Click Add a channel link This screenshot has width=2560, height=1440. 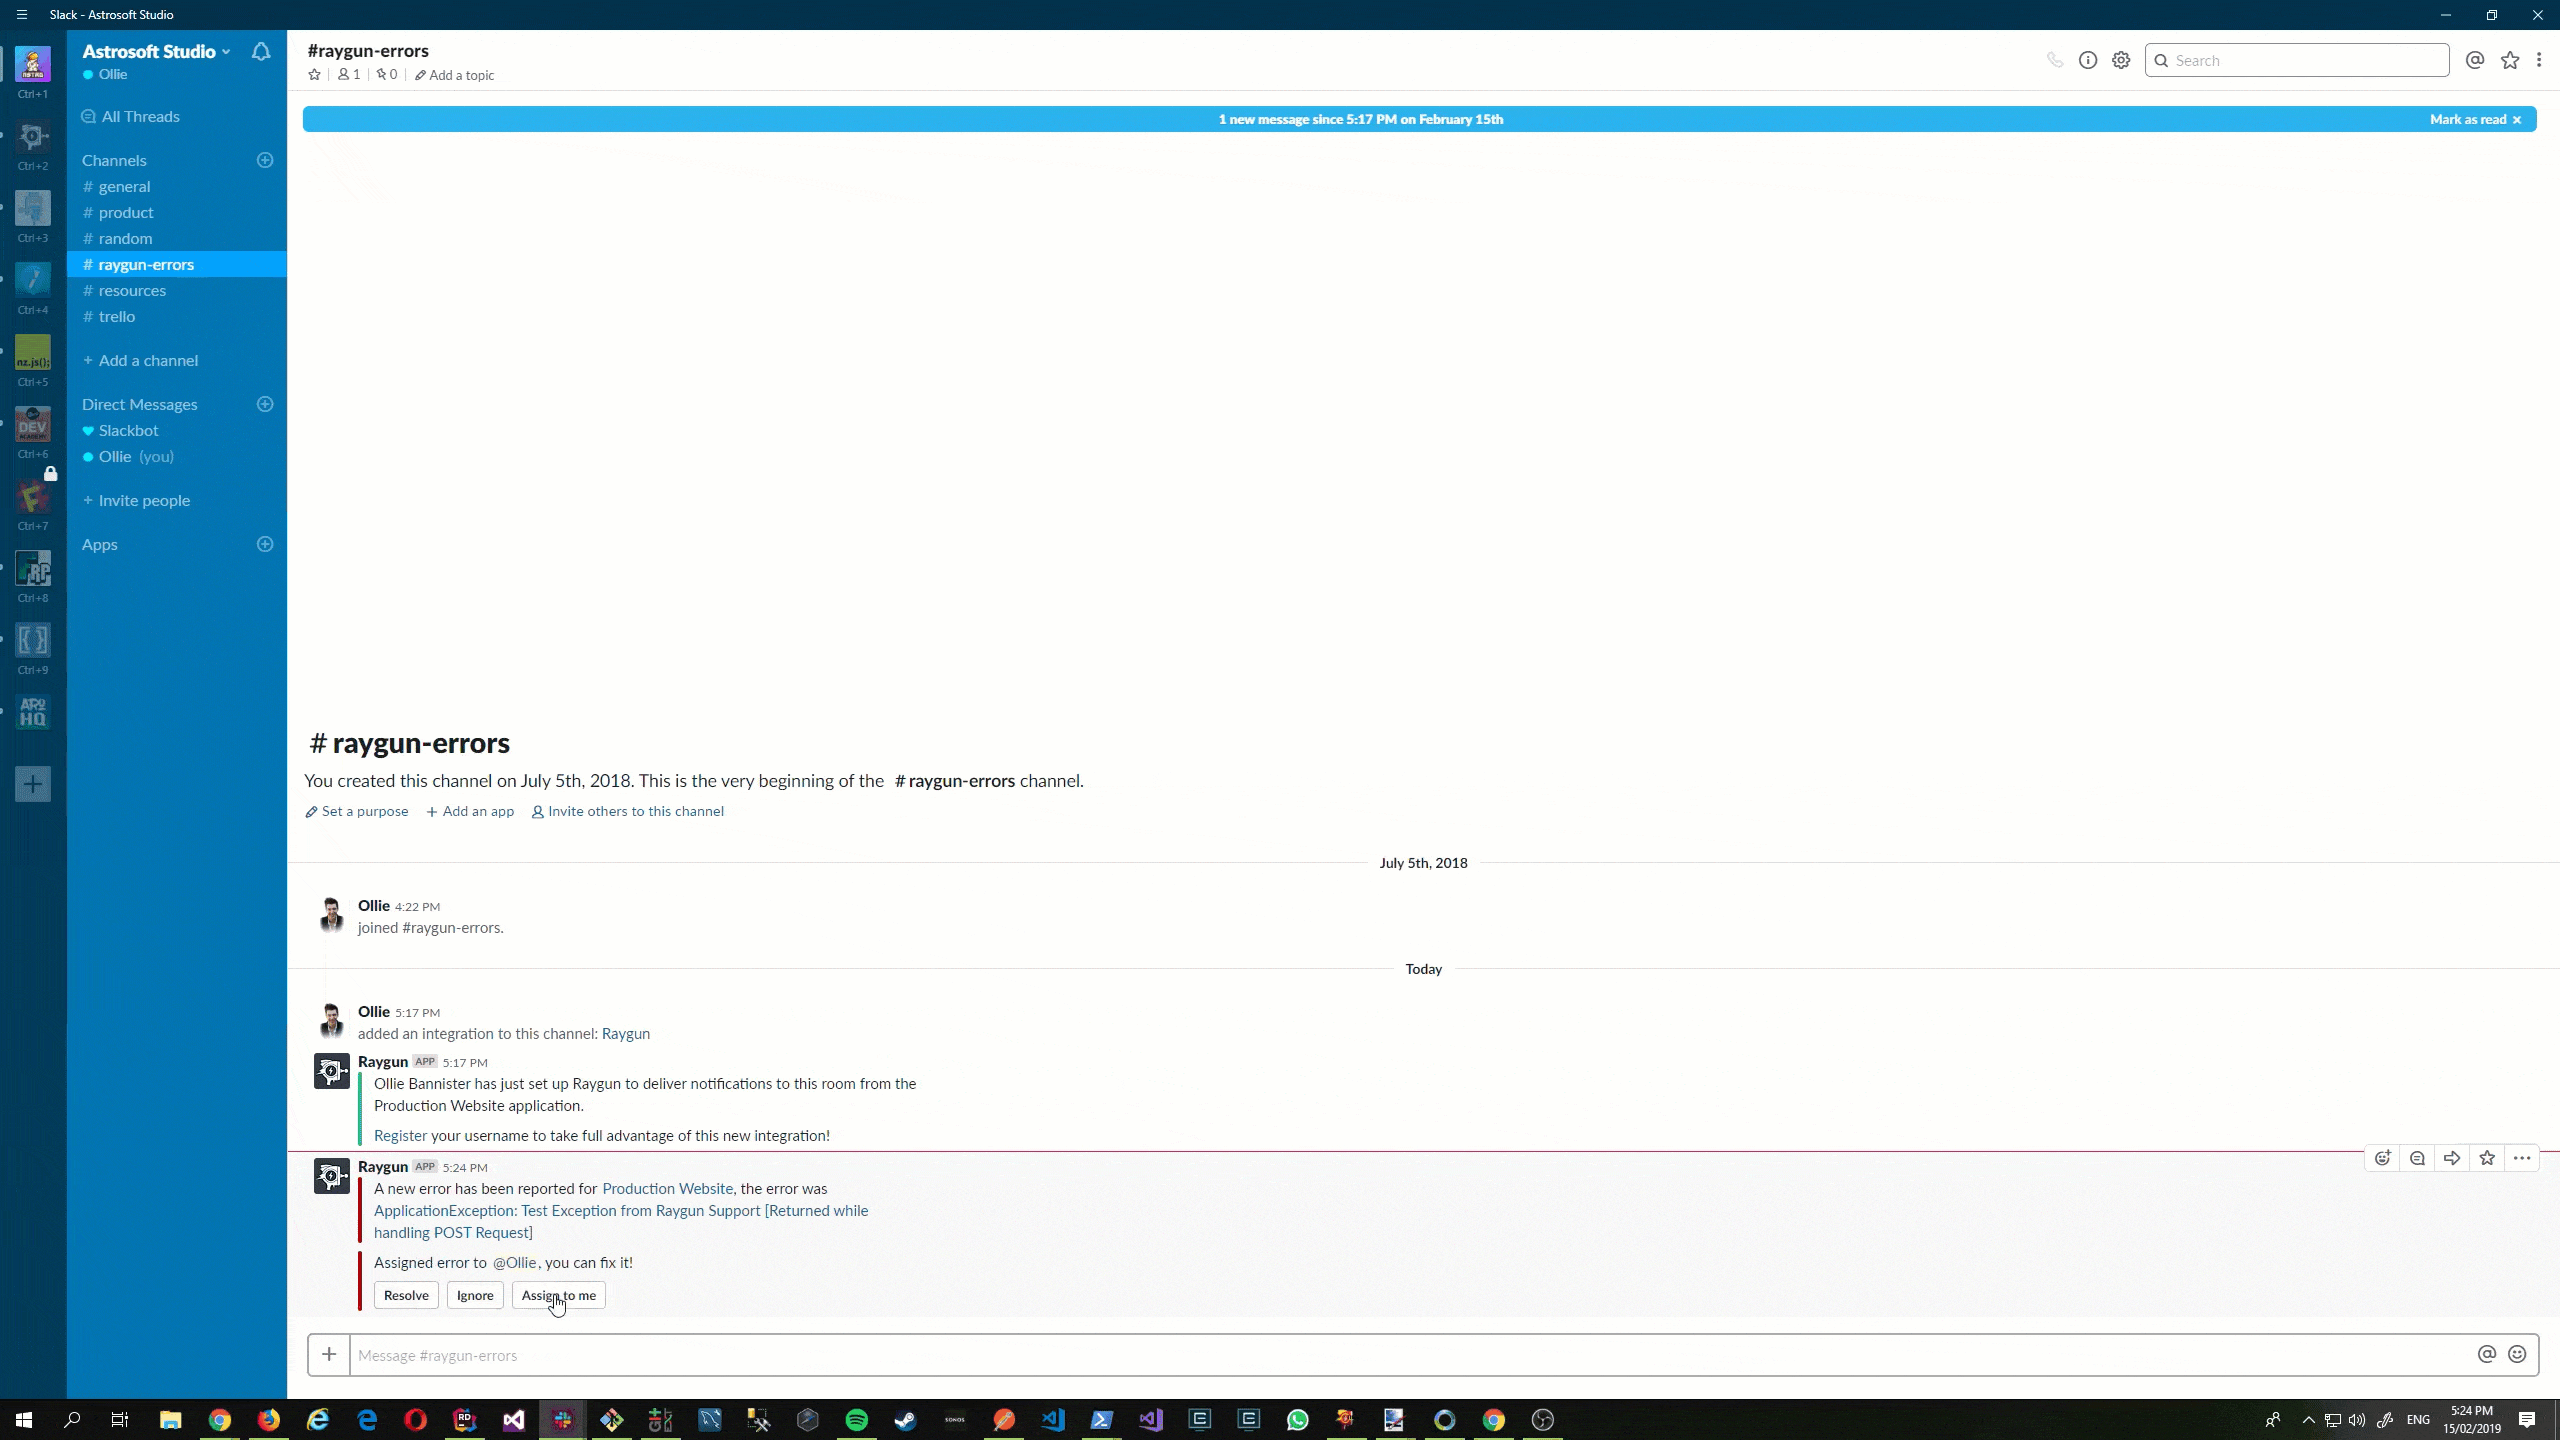[140, 360]
